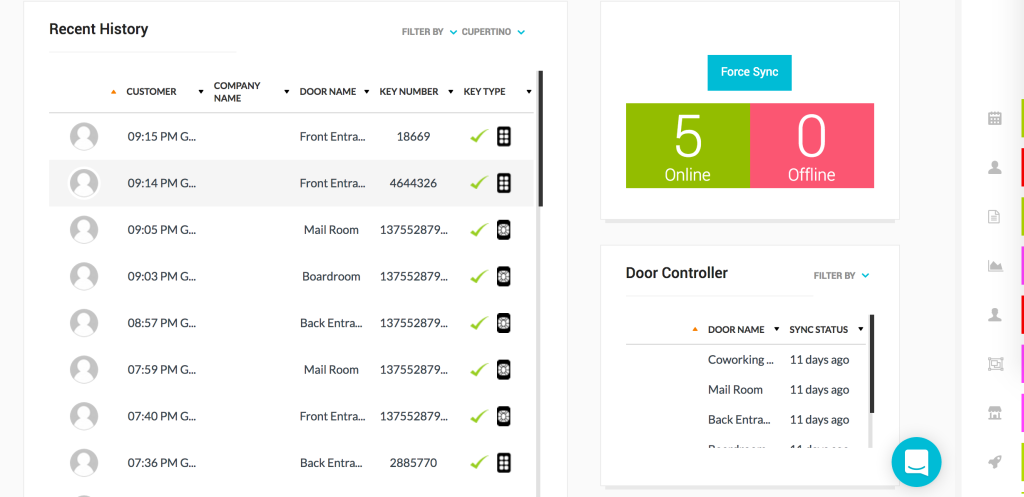Viewport: 1024px width, 497px height.
Task: Click the Recent History table scrollbar
Action: [541, 139]
